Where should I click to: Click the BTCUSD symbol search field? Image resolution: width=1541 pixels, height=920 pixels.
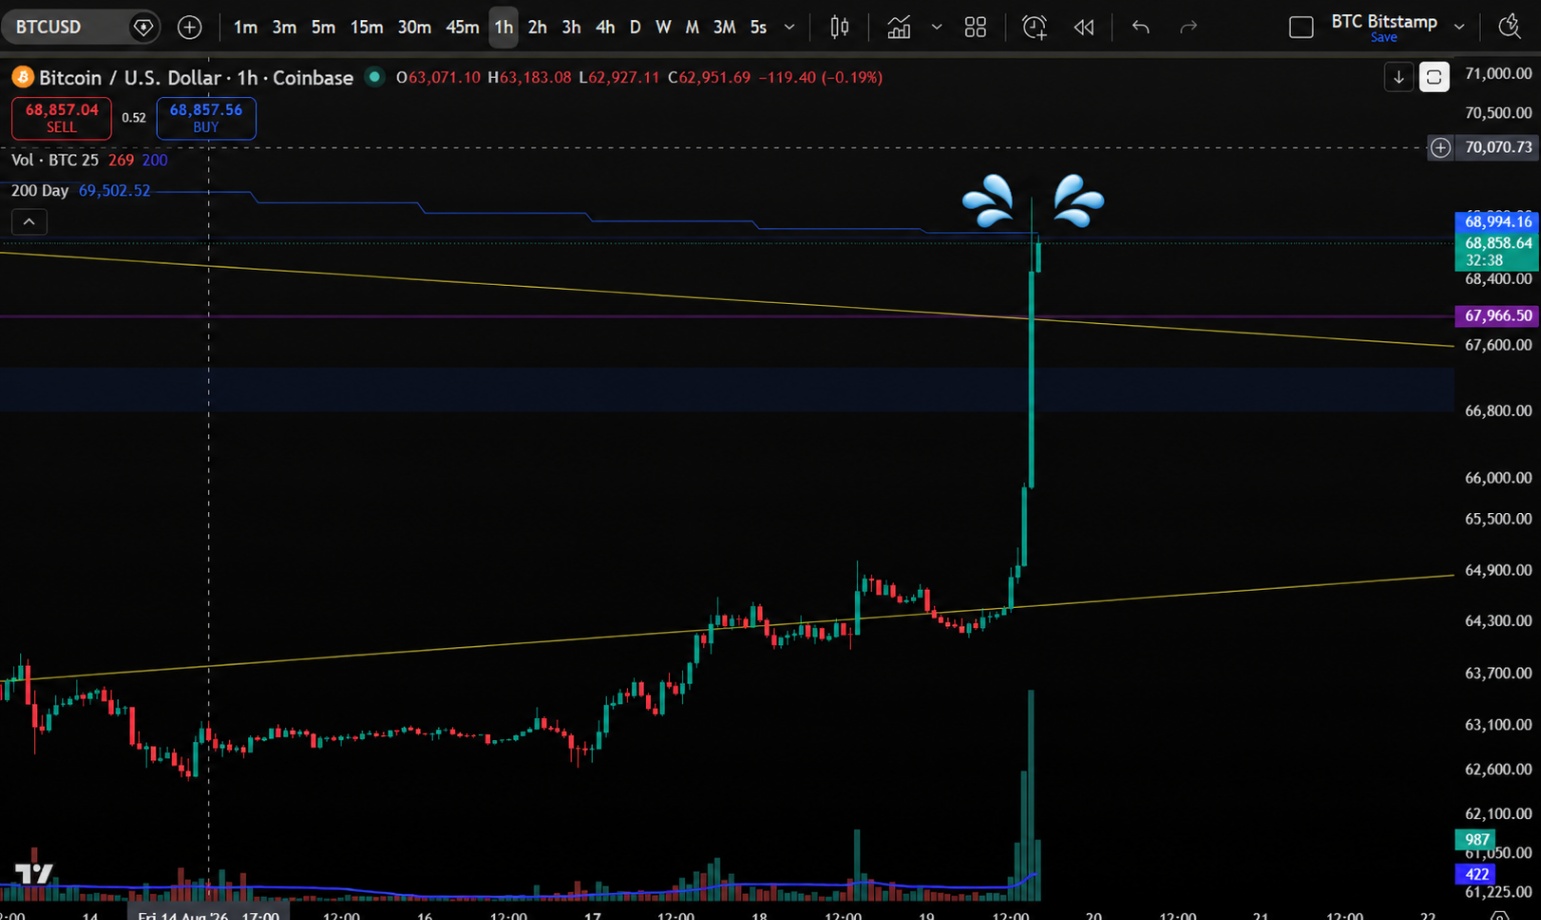tap(65, 27)
